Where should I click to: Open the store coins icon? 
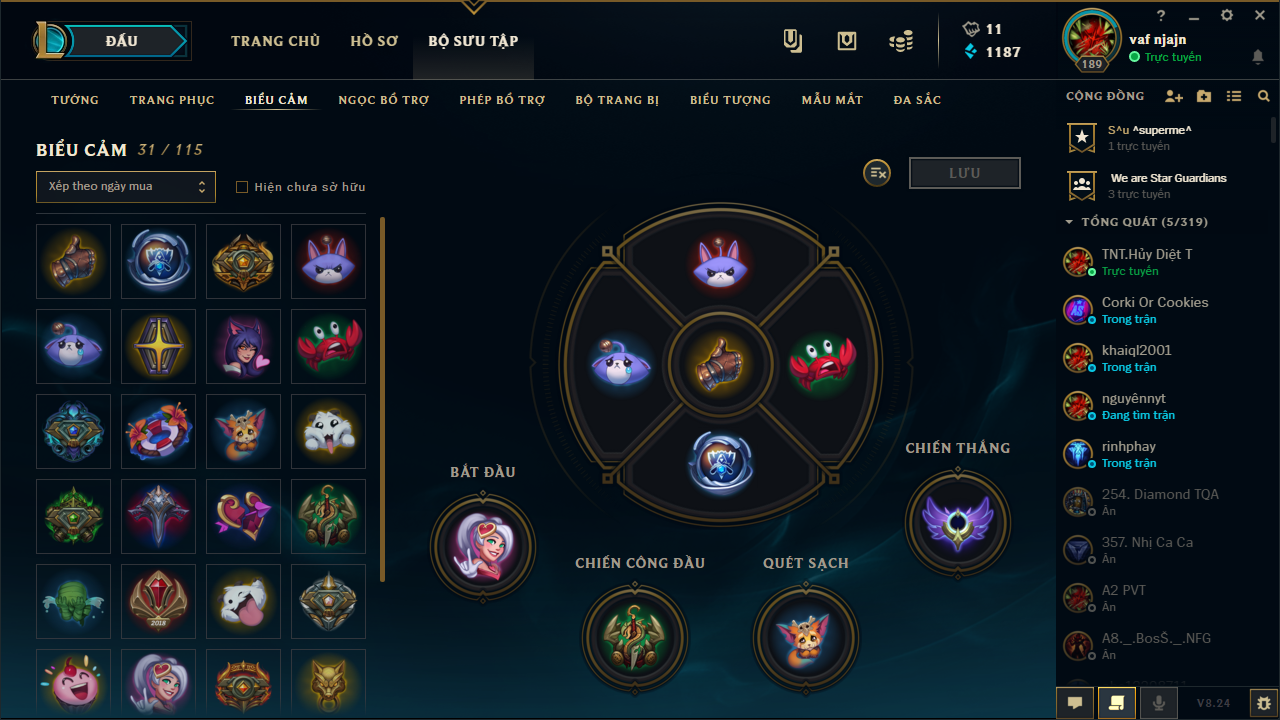click(x=901, y=41)
